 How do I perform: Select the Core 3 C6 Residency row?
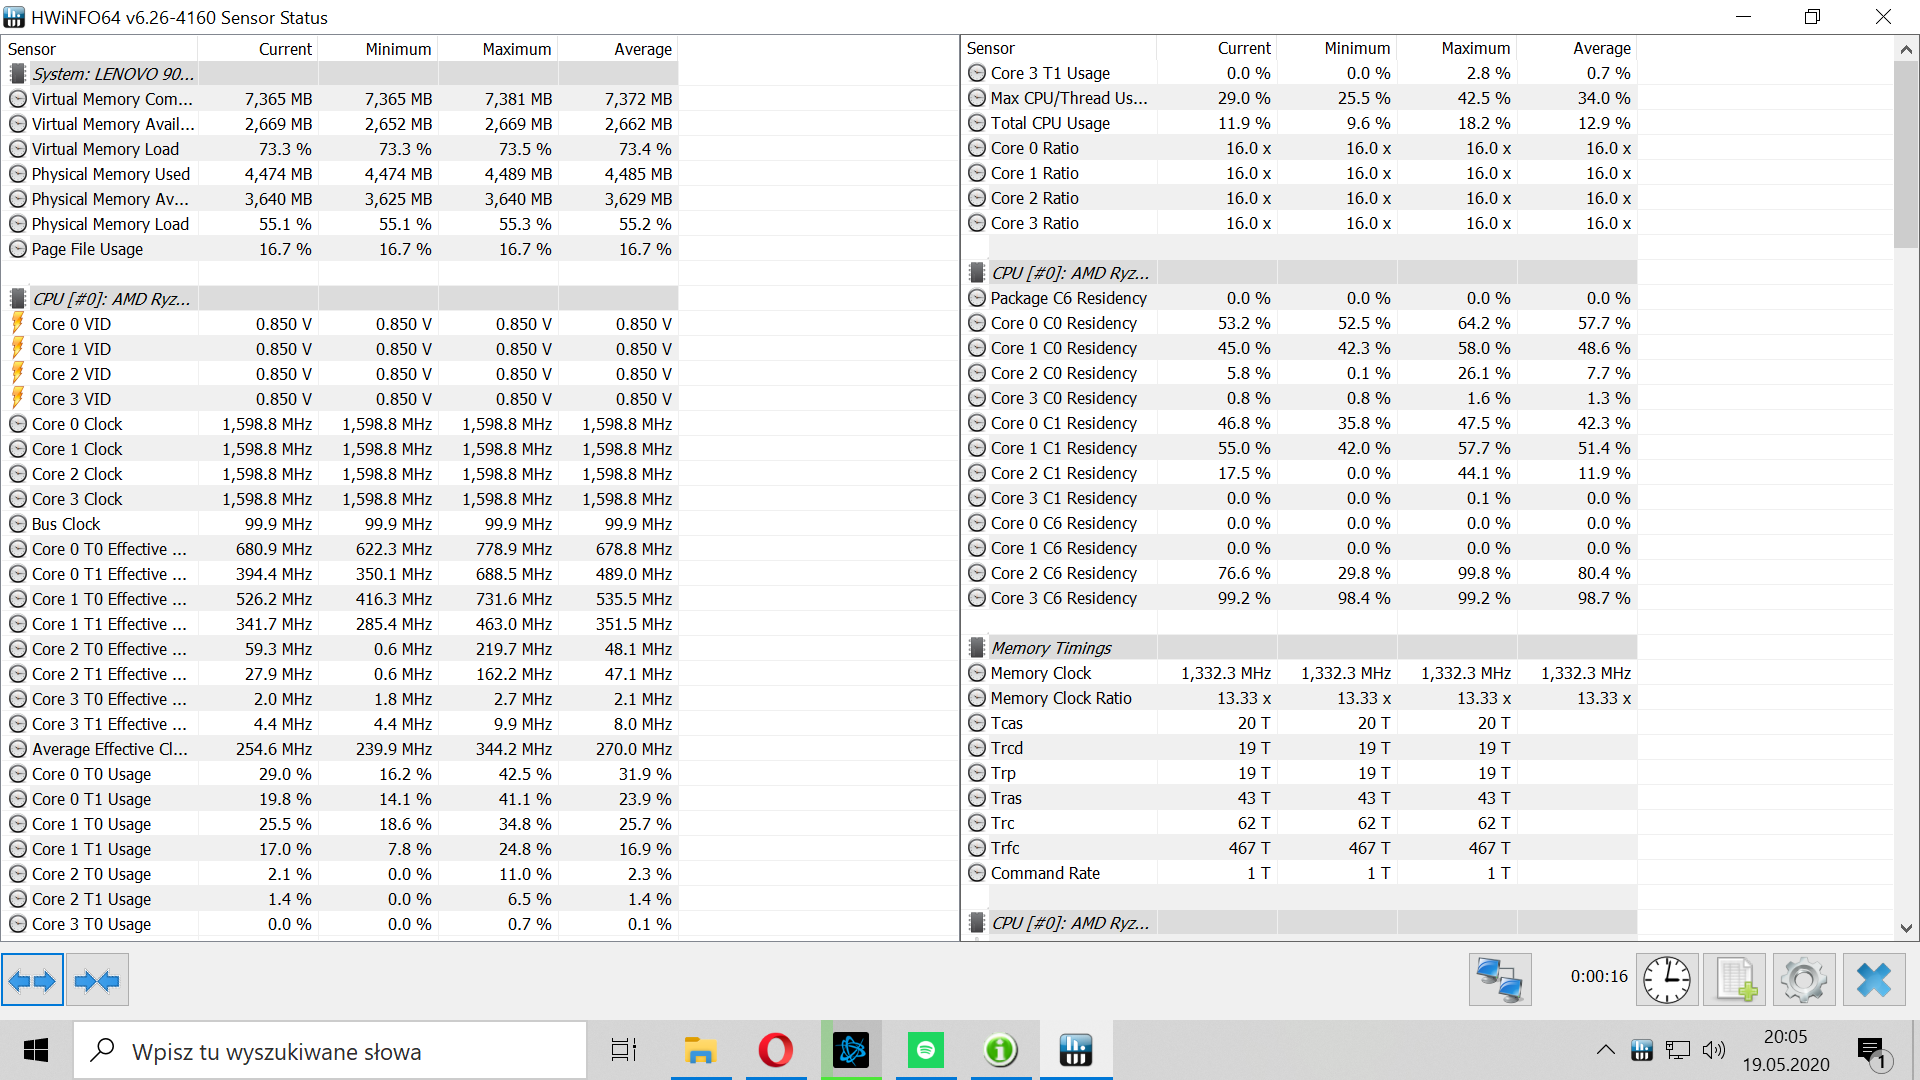pos(1300,598)
